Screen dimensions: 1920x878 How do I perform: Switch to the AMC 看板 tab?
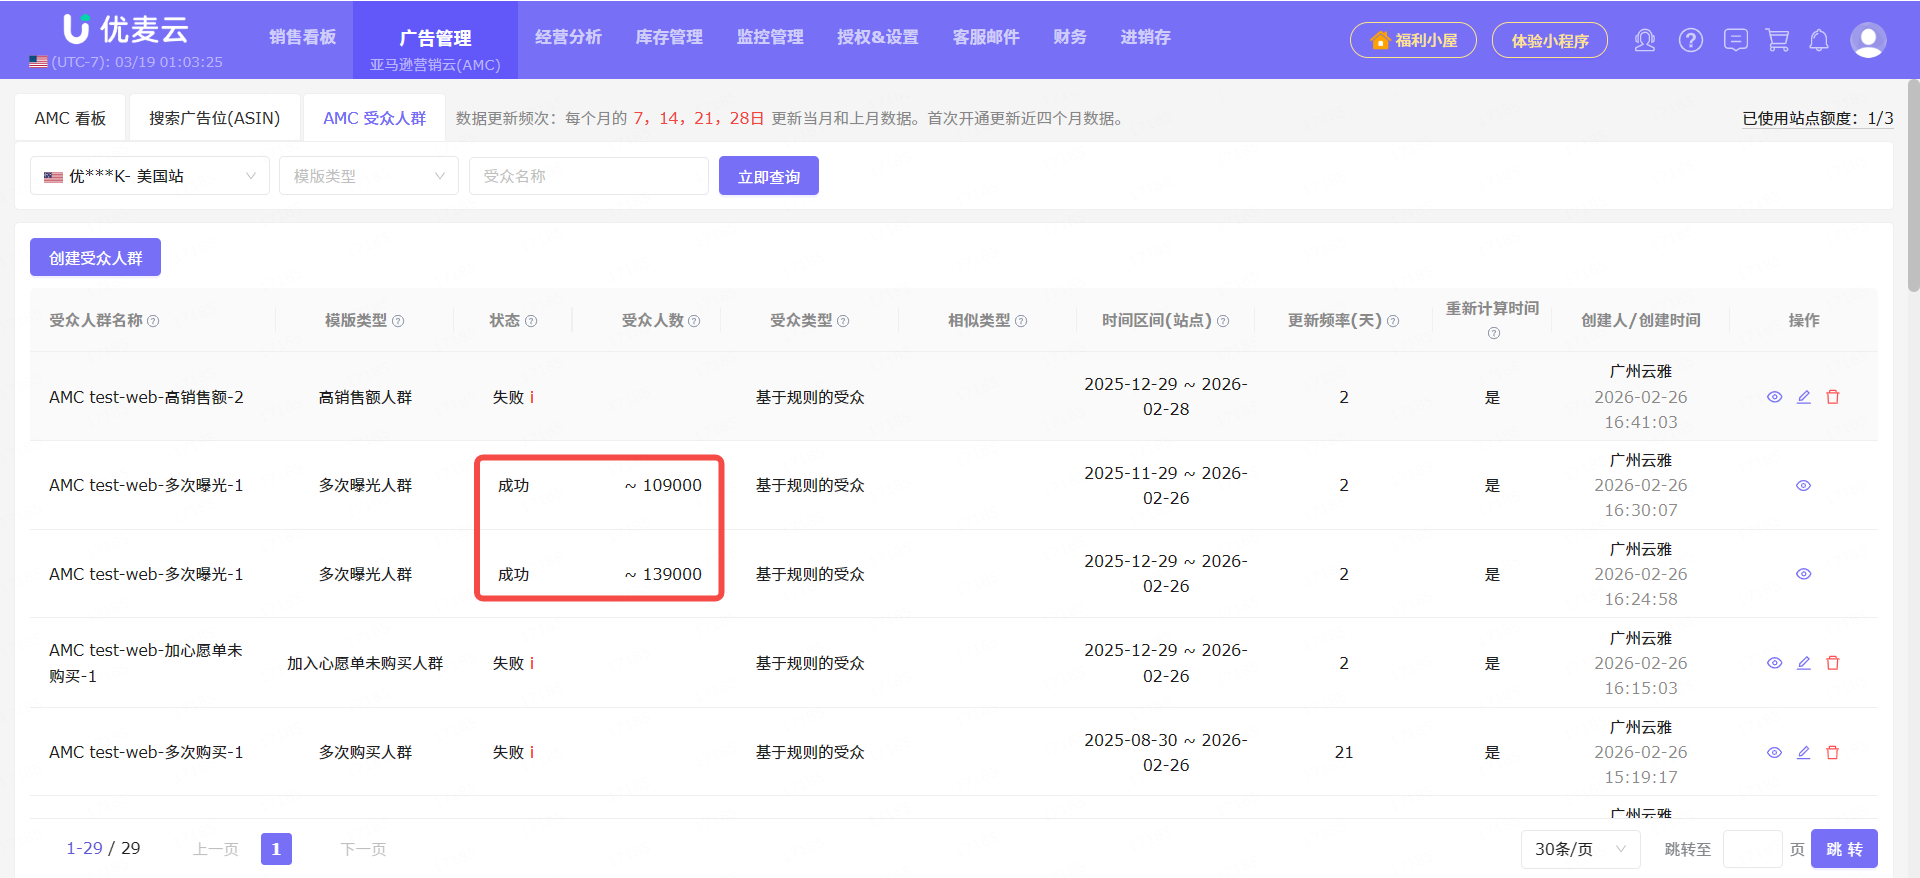pyautogui.click(x=70, y=118)
